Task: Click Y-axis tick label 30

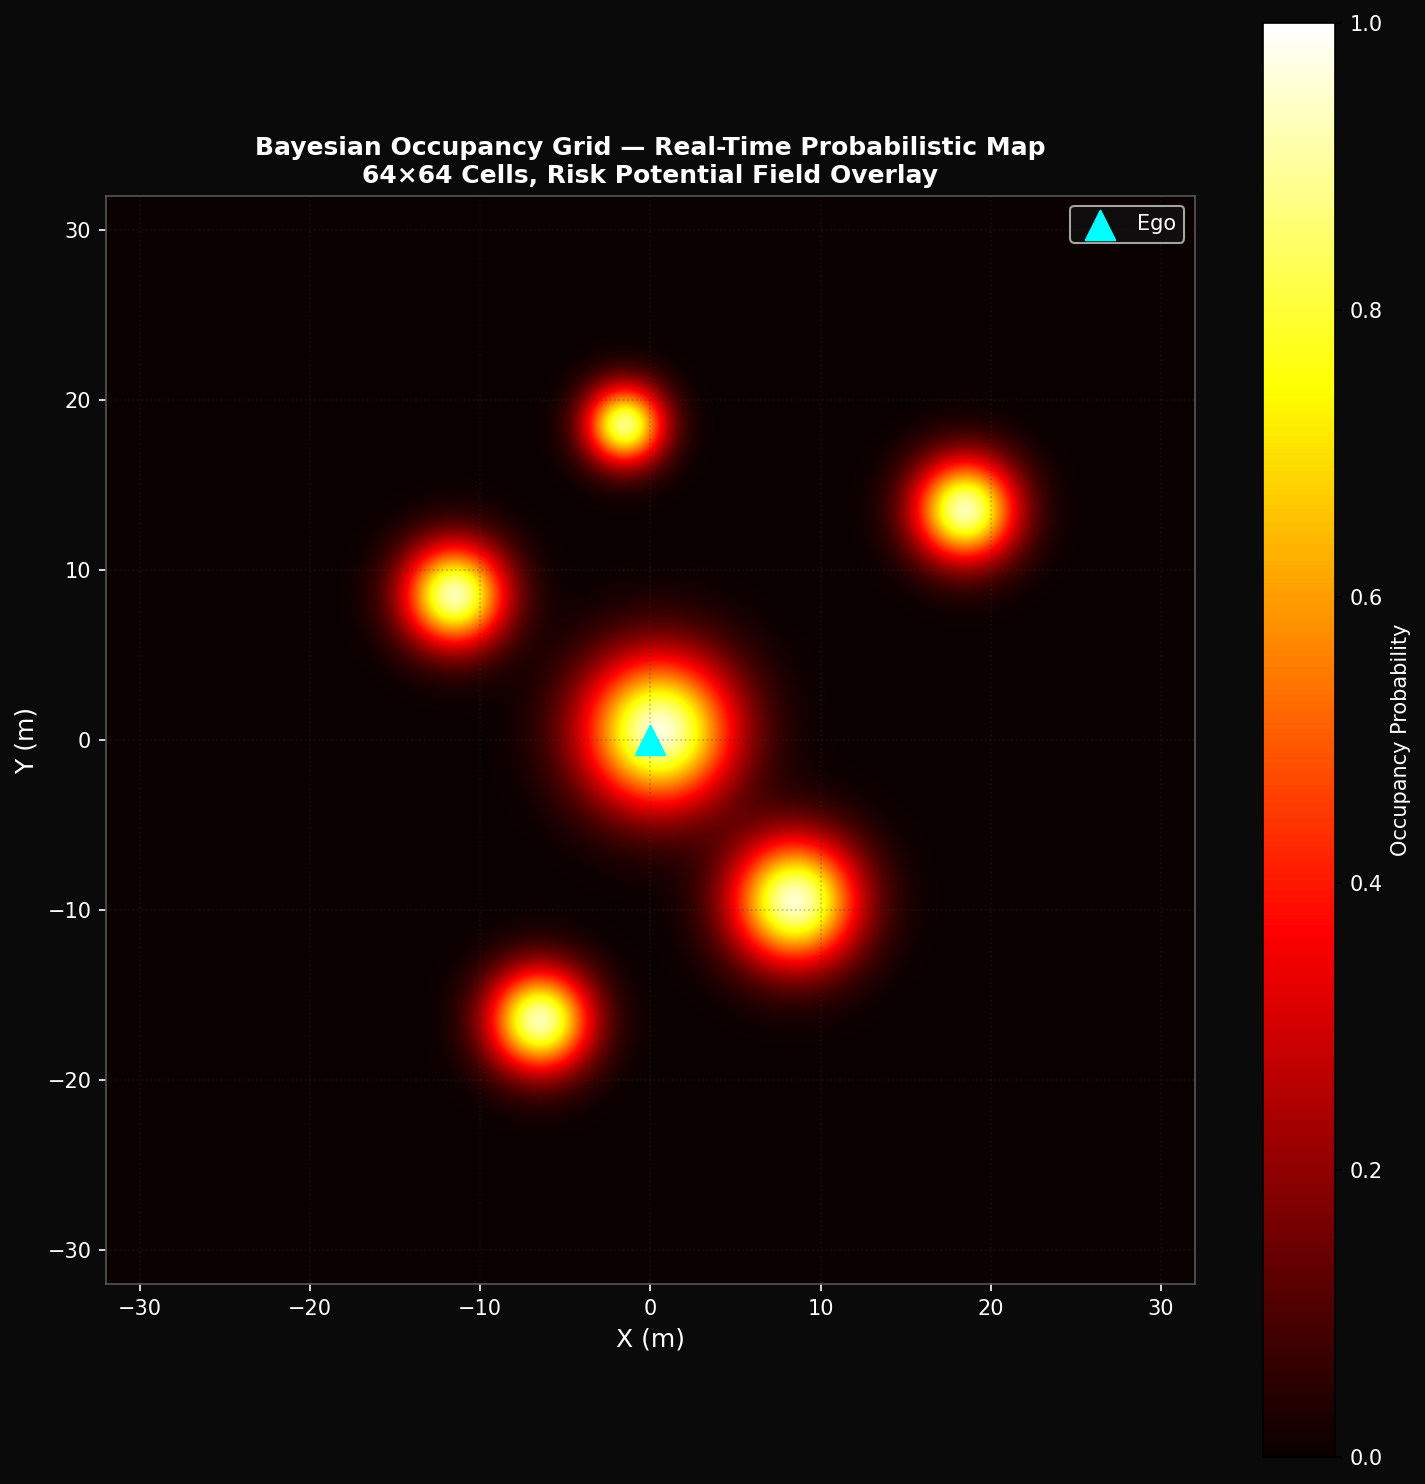Action: [79, 231]
